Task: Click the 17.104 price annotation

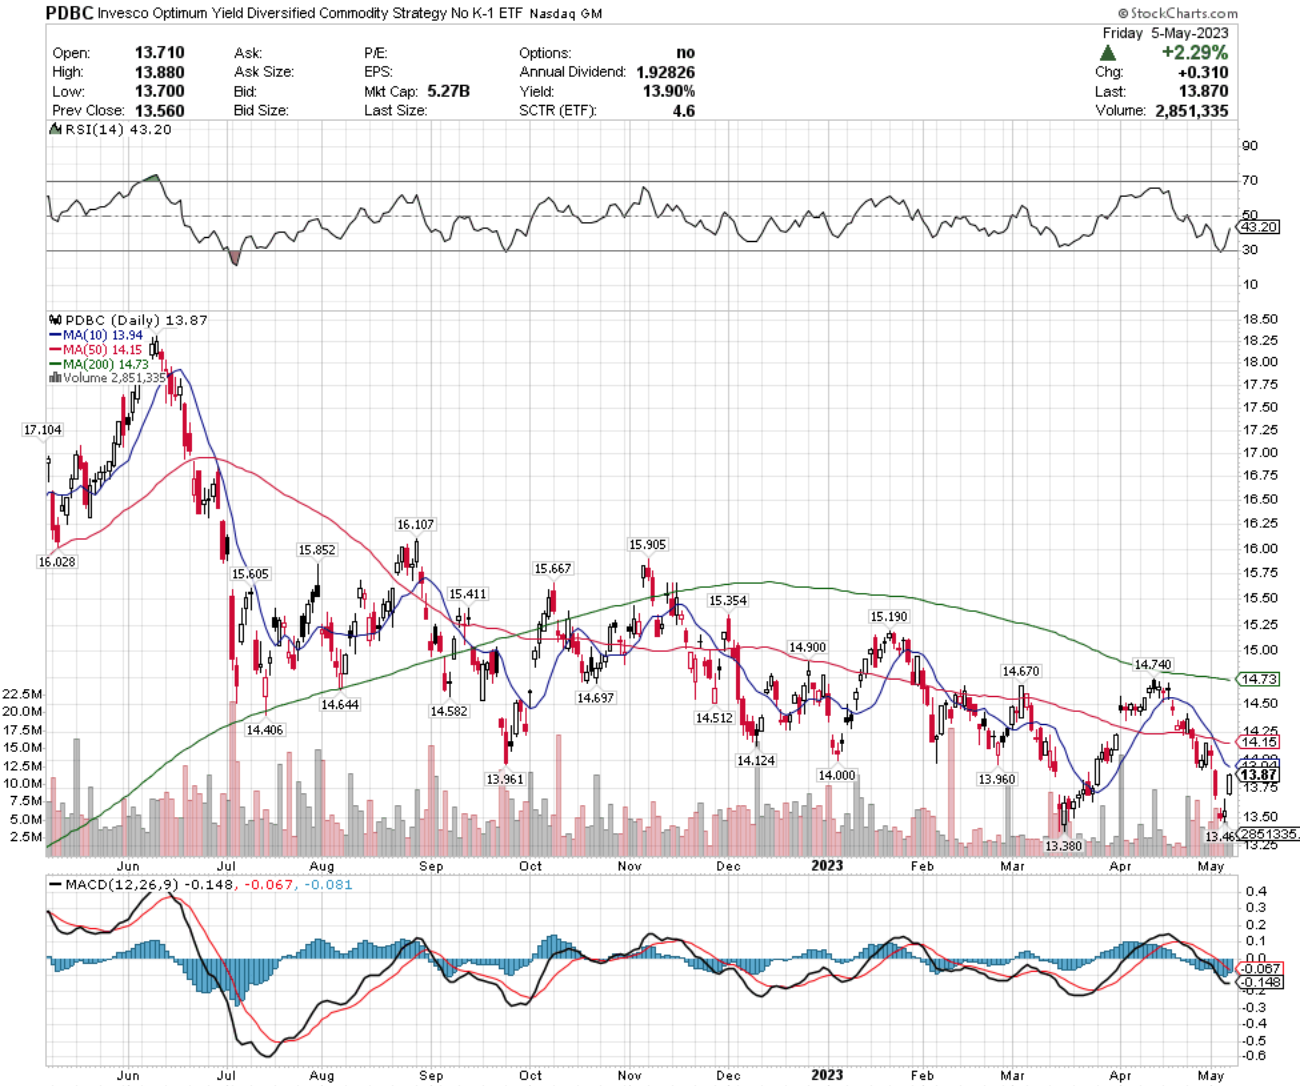Action: (43, 430)
